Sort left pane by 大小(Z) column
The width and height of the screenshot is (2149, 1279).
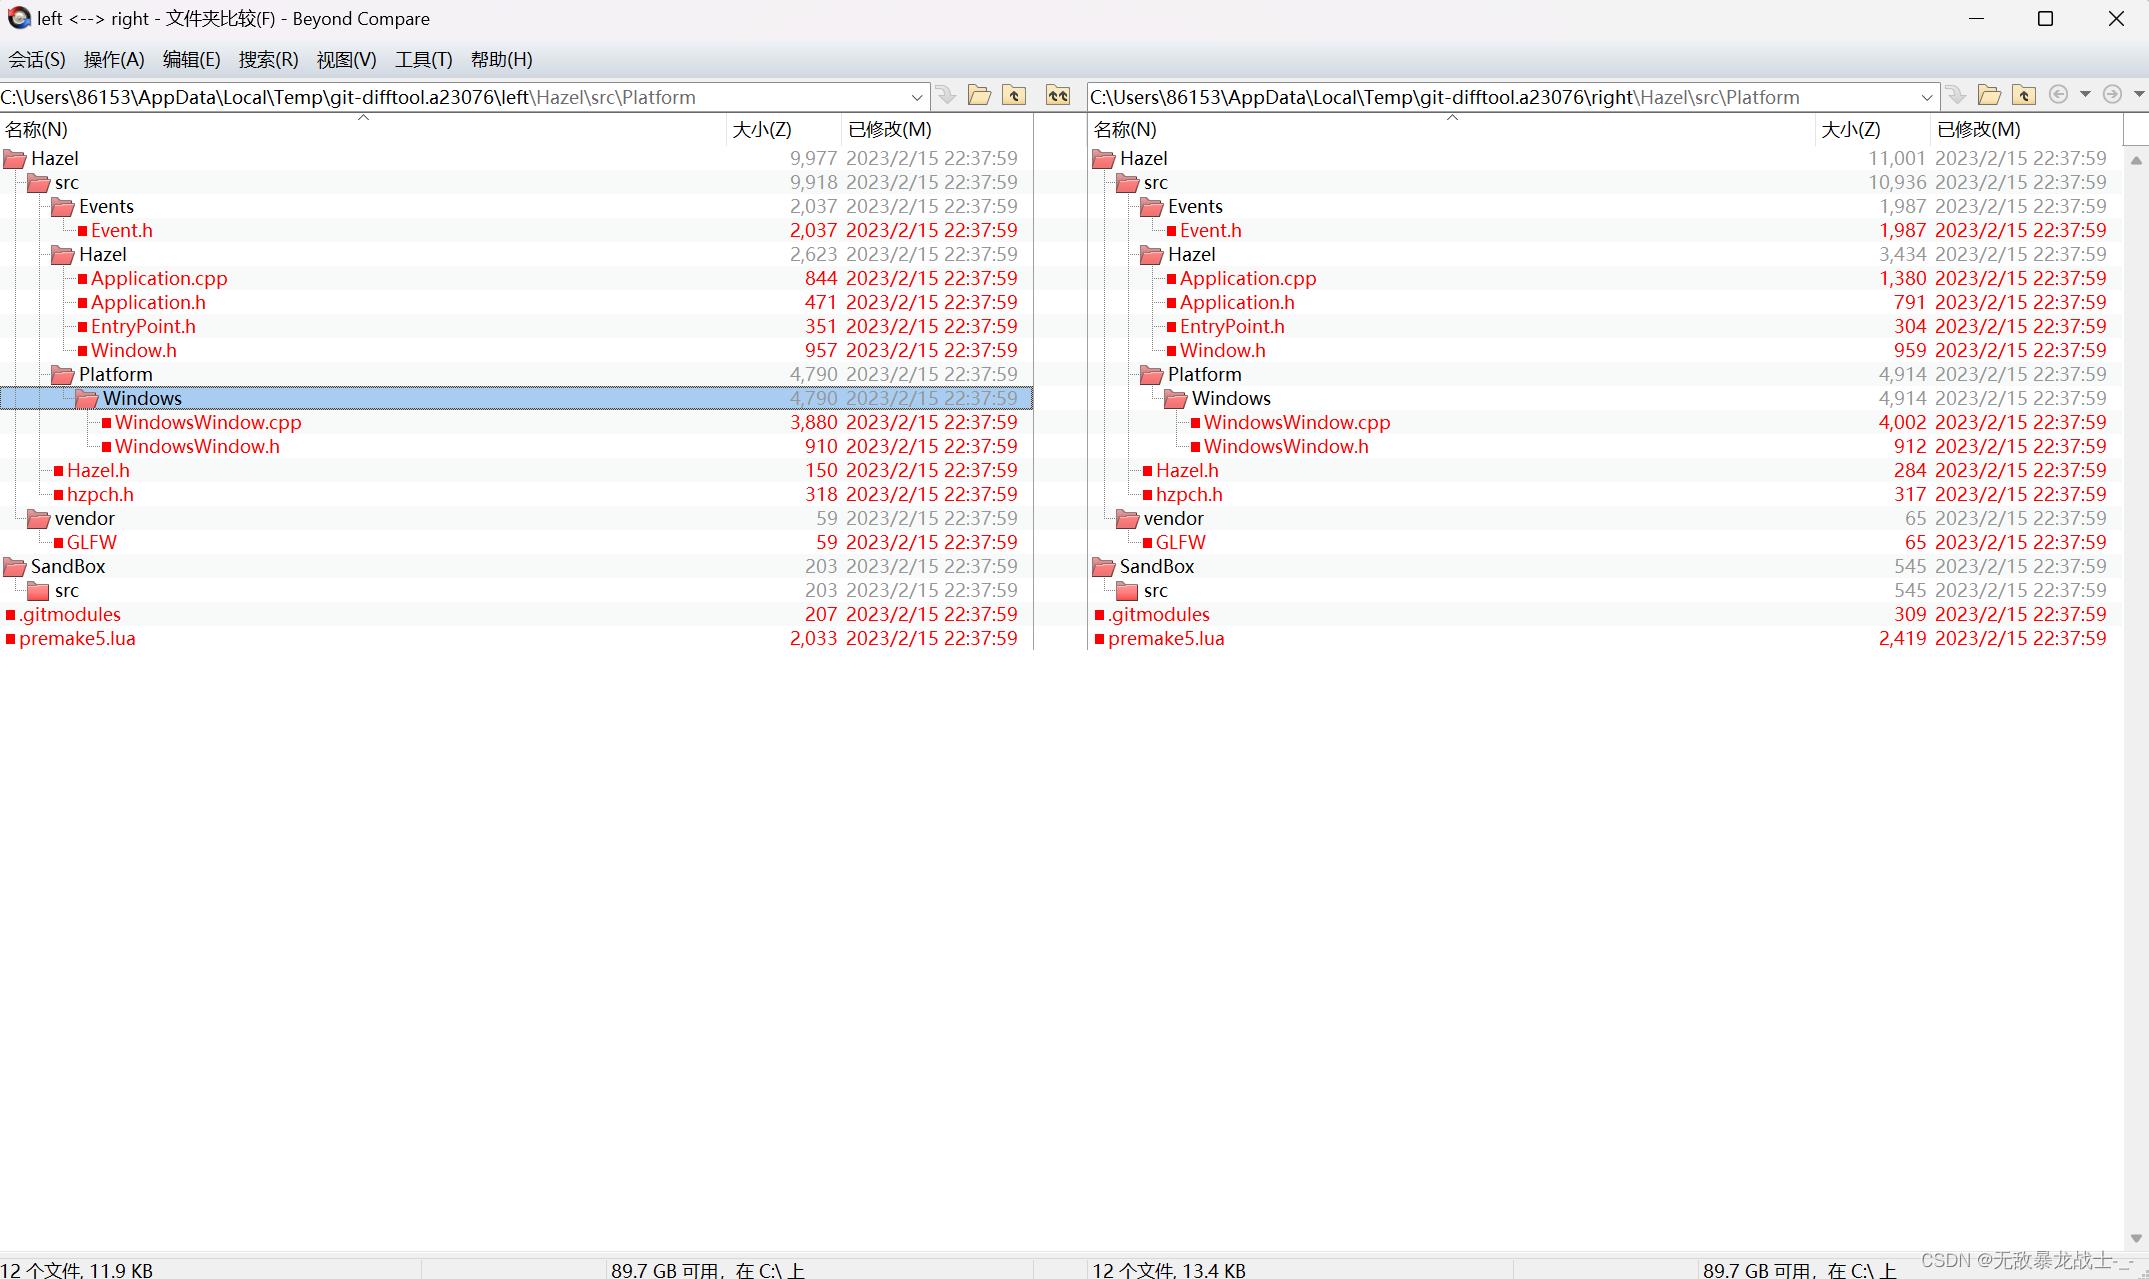pyautogui.click(x=762, y=129)
